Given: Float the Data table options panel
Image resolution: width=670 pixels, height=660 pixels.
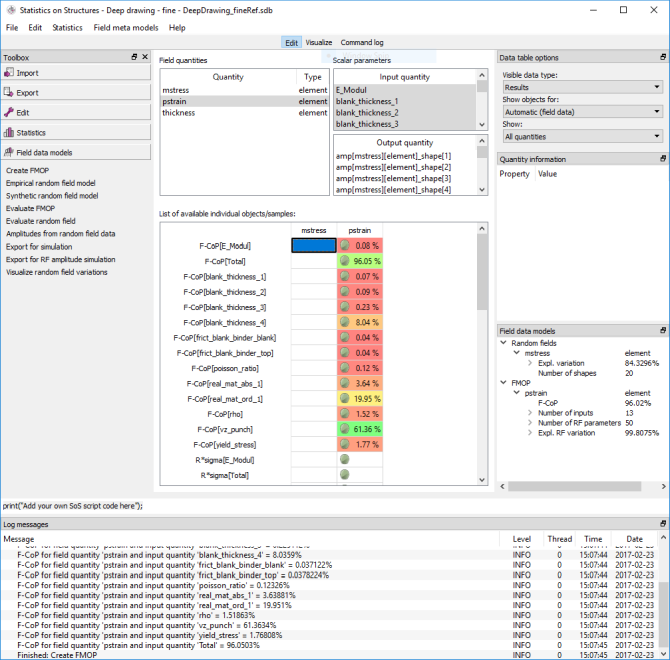Looking at the screenshot, I should [x=662, y=58].
